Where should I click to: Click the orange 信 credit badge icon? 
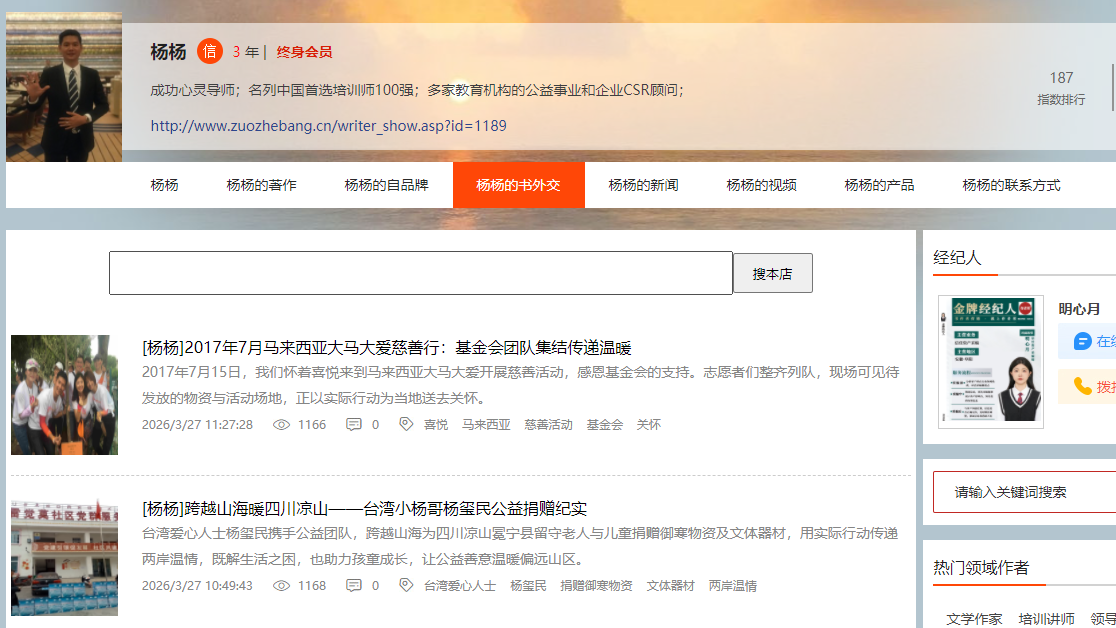209,51
